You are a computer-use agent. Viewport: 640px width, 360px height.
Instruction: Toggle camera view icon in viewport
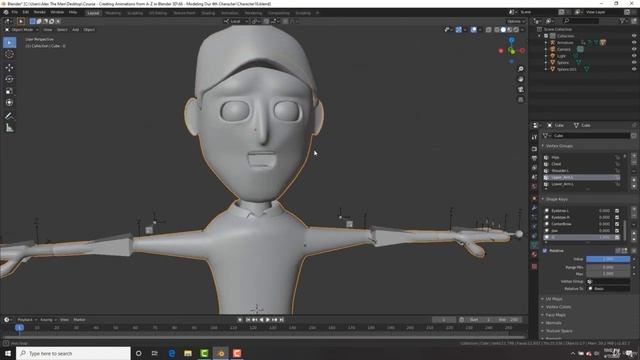(x=520, y=89)
